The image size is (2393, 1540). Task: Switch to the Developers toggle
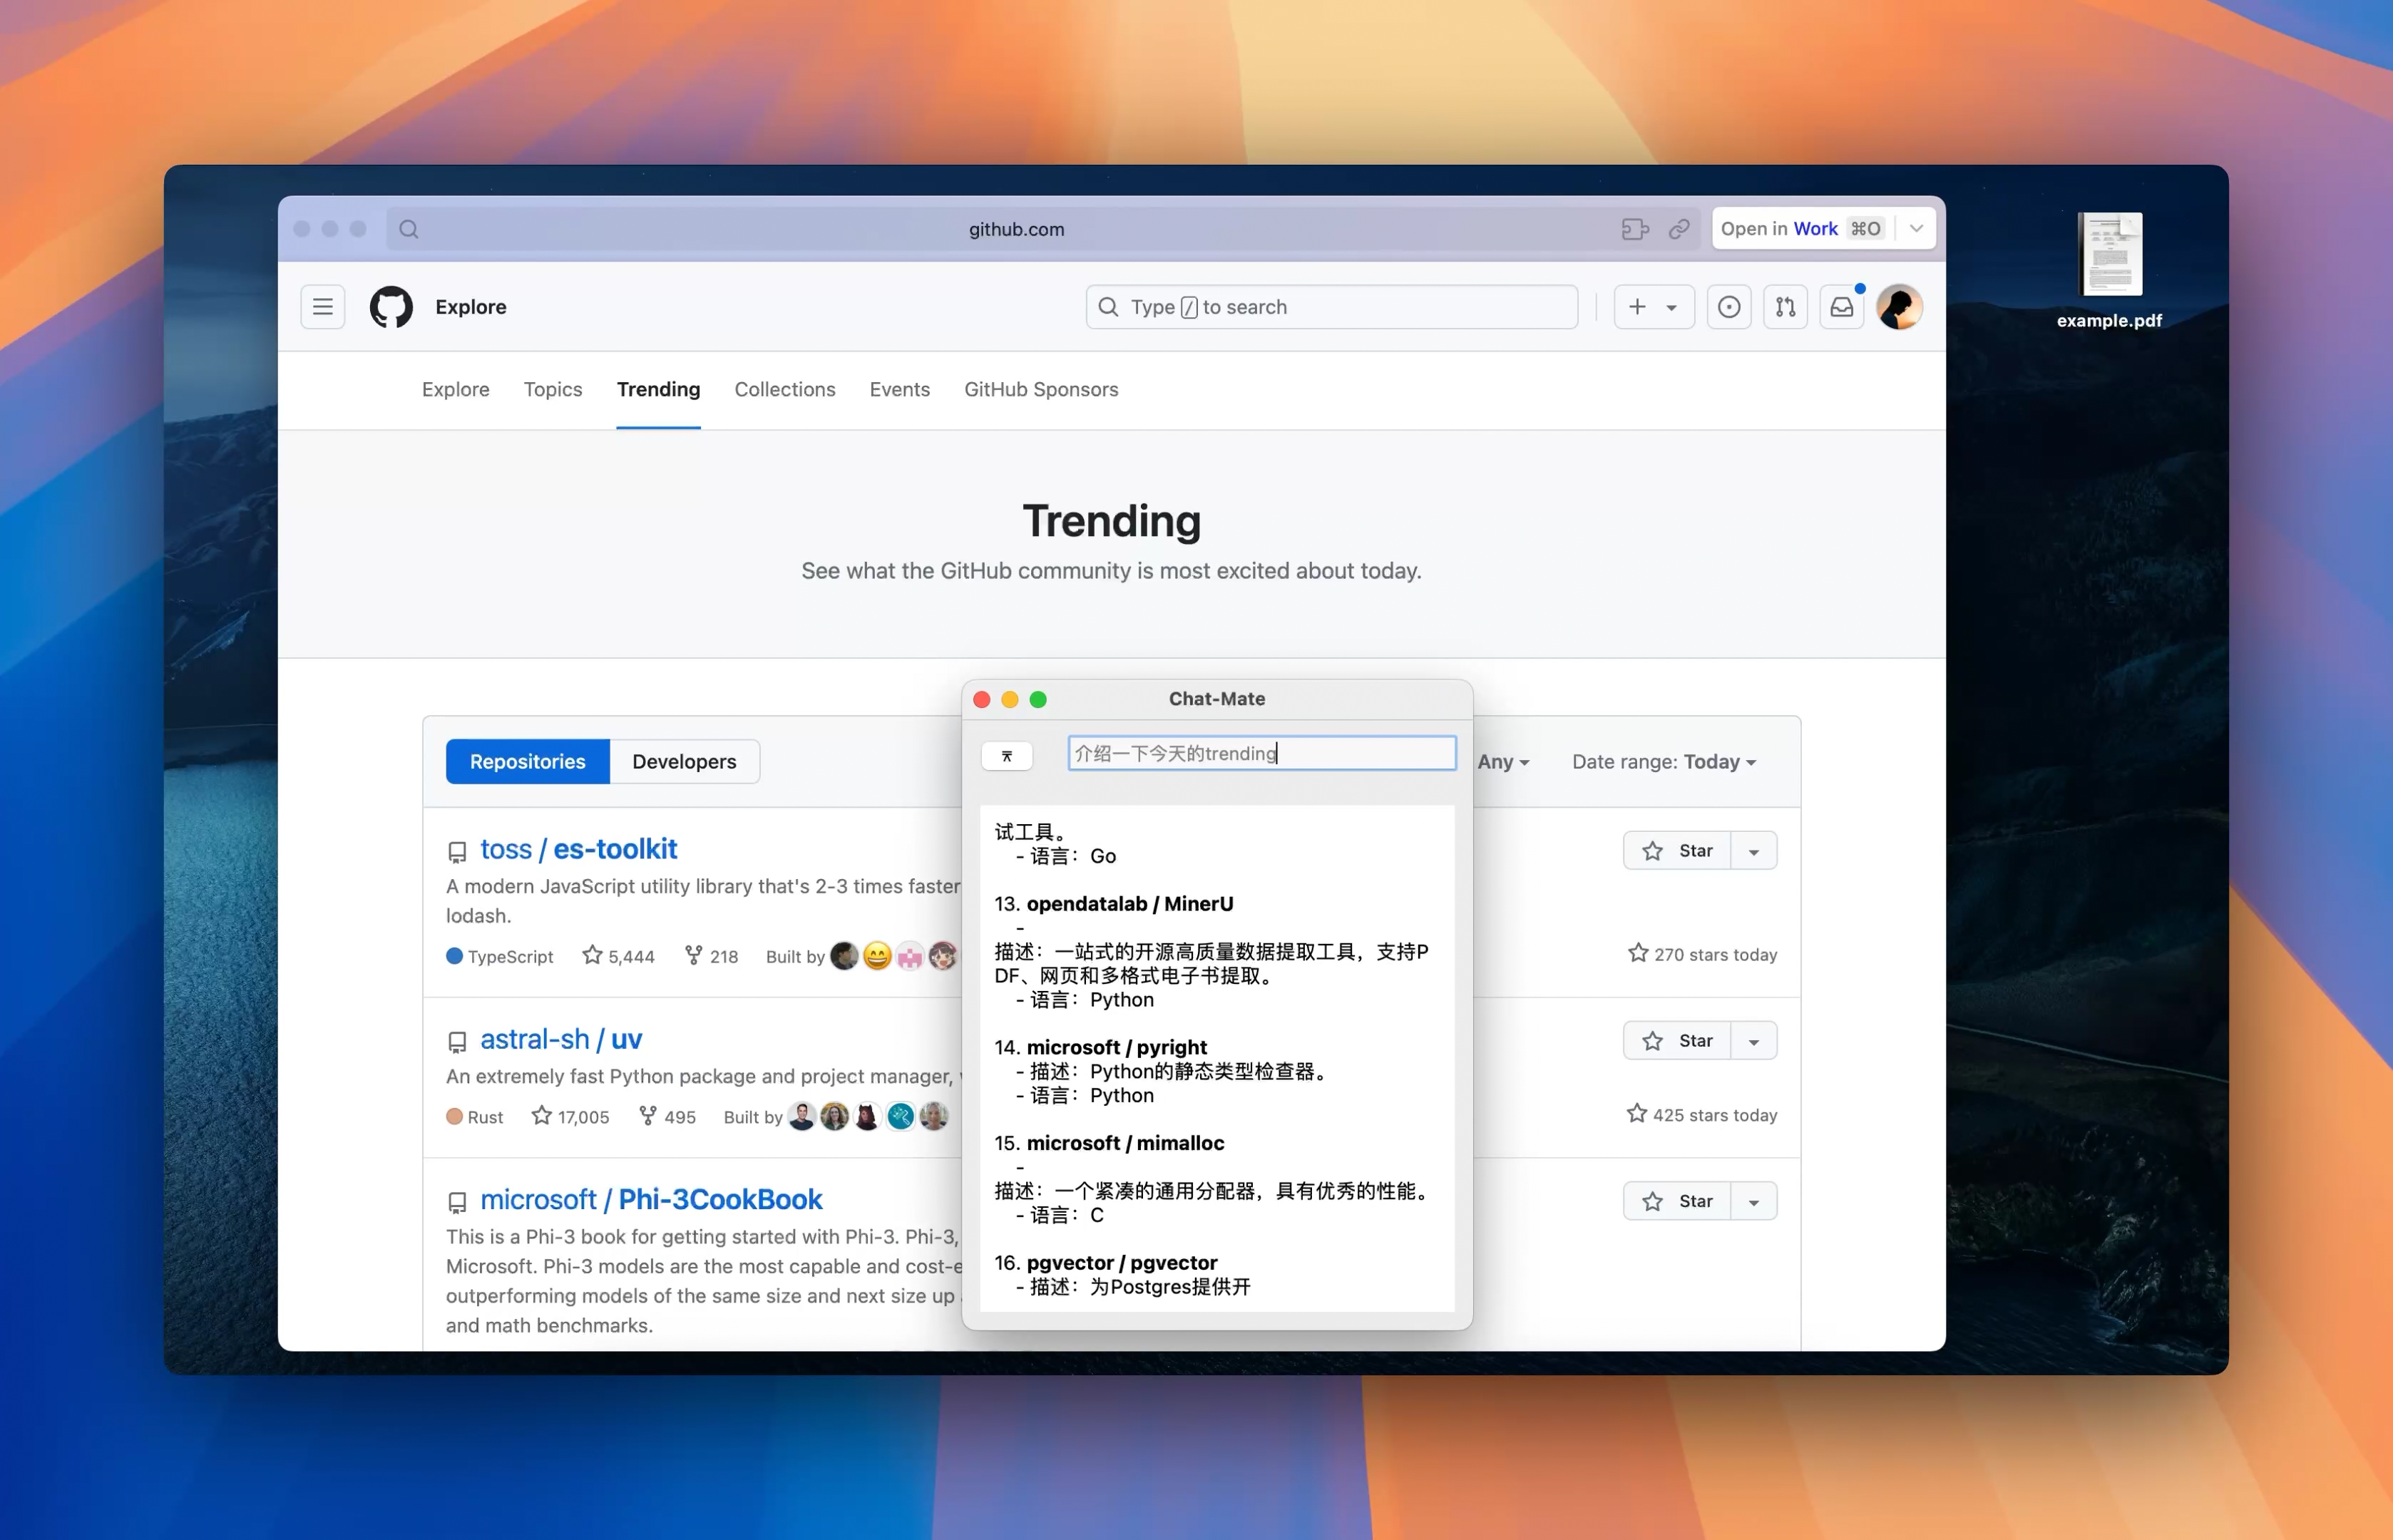[x=684, y=762]
